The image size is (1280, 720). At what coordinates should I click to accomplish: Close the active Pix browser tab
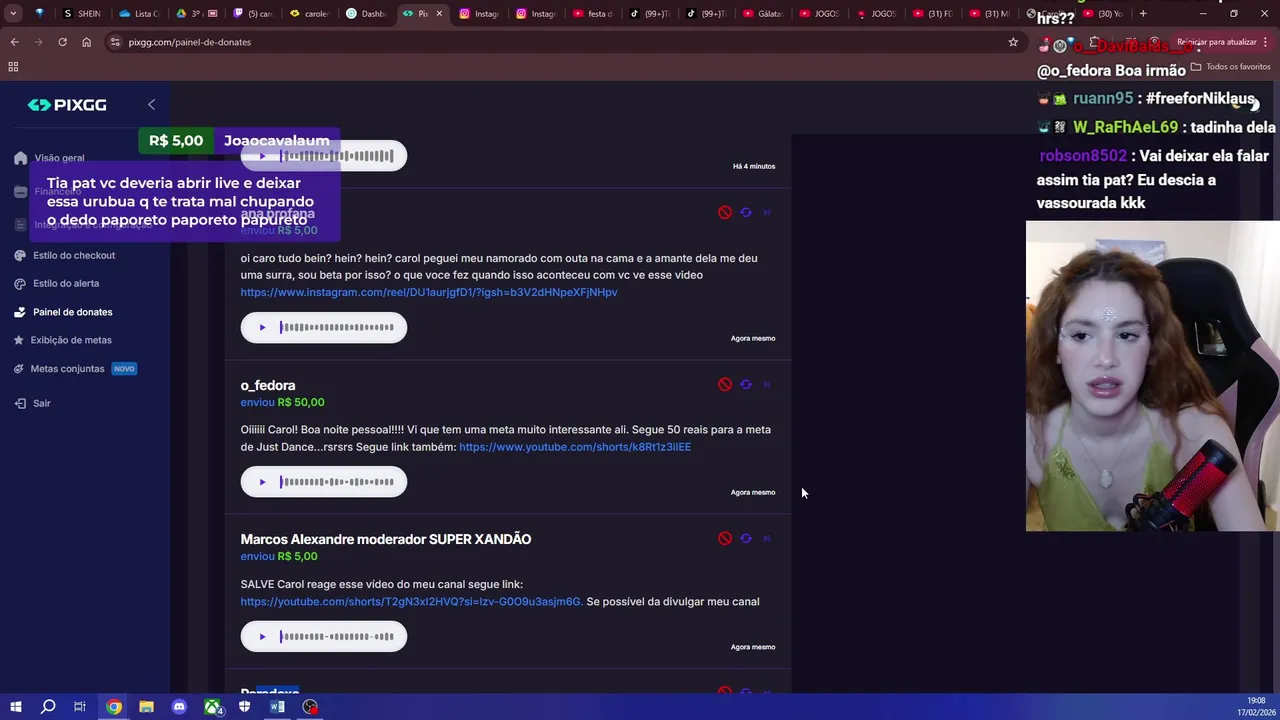pyautogui.click(x=438, y=14)
